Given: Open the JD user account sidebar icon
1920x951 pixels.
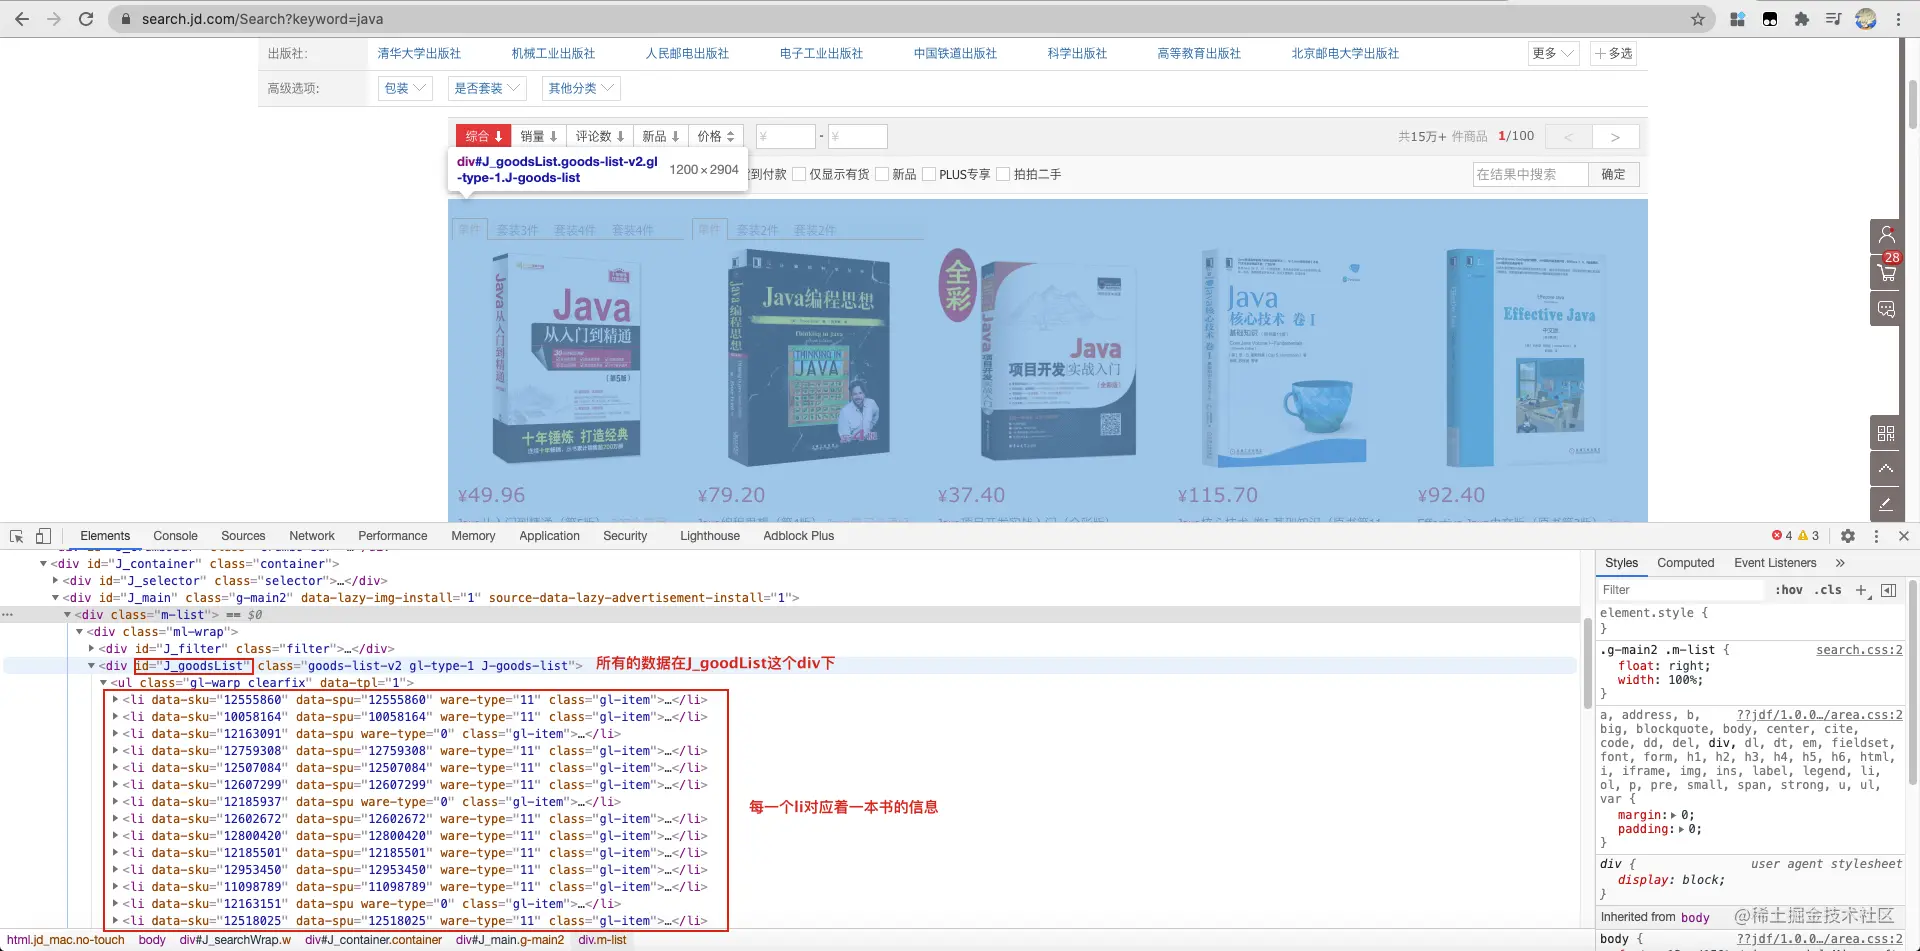Looking at the screenshot, I should coord(1887,235).
